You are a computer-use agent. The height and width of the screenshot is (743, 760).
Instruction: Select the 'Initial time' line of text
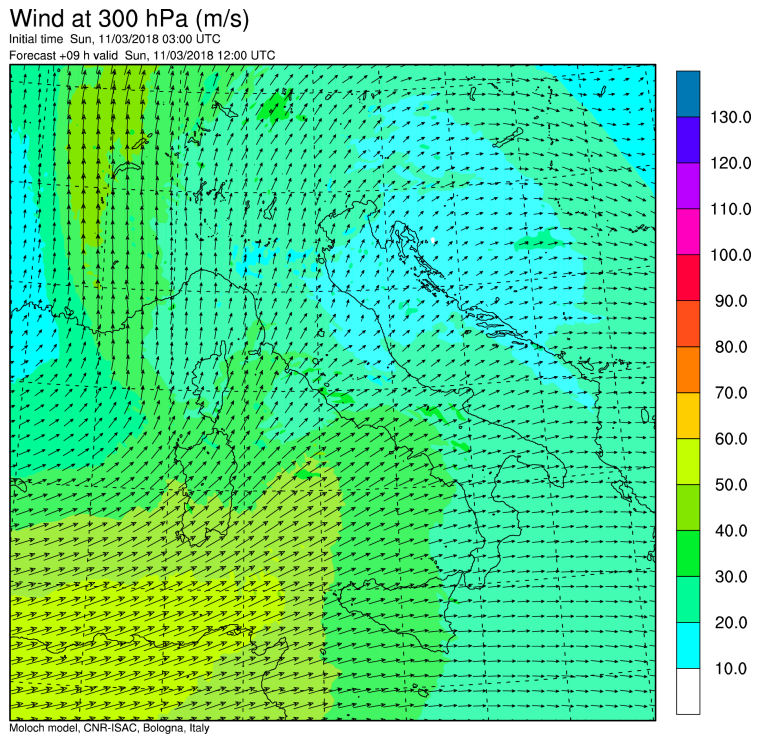coord(115,39)
